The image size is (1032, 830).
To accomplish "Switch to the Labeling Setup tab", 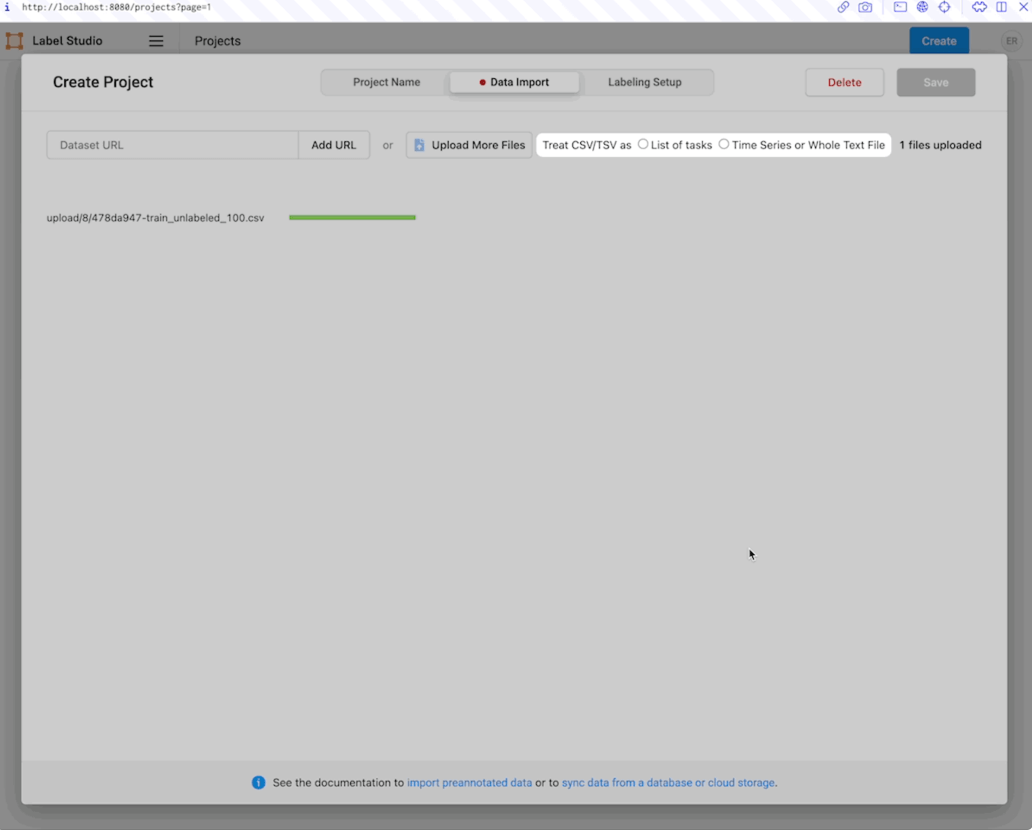I will click(644, 82).
